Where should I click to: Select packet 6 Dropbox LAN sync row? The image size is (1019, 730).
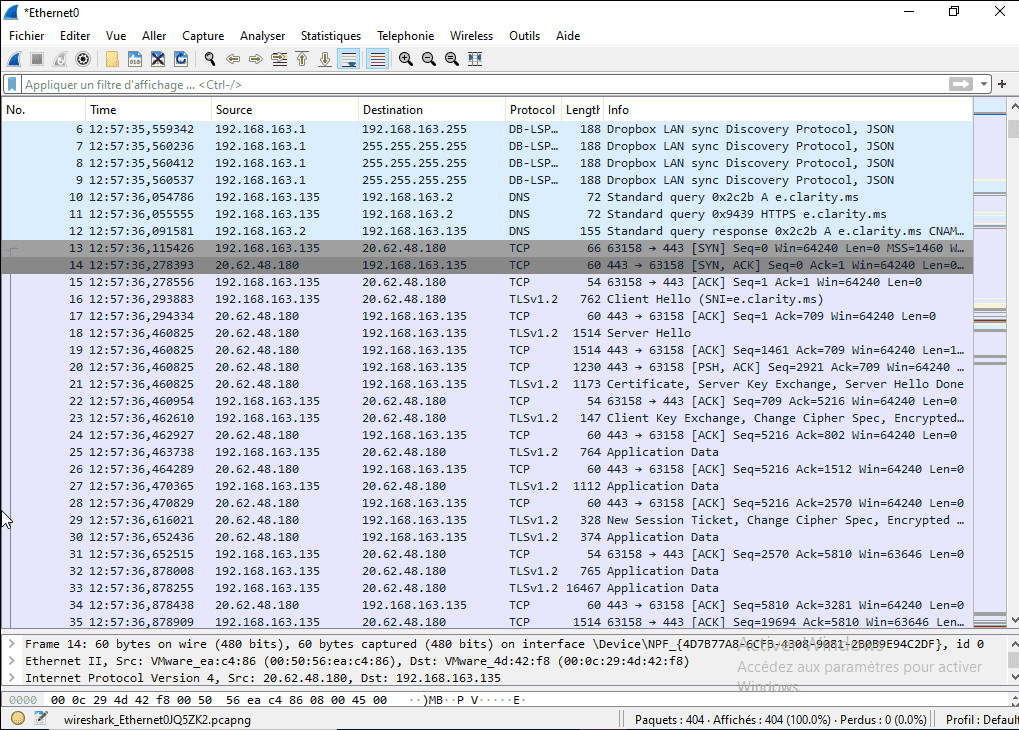click(487, 129)
